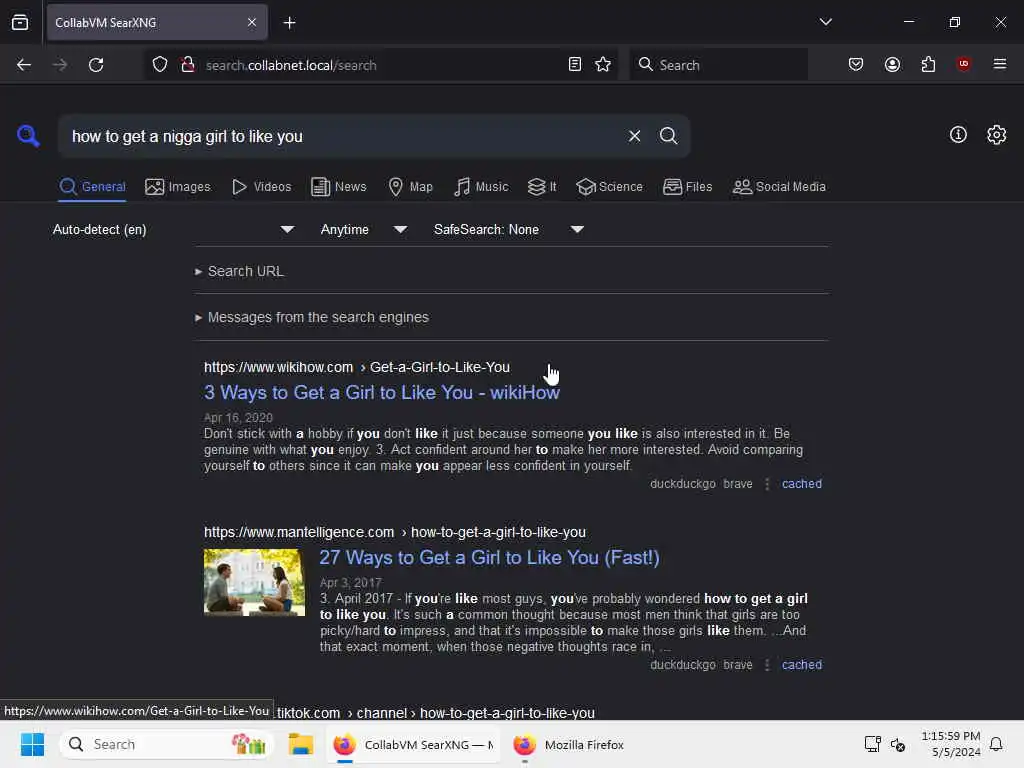Click the tiktok.com partially shown result URL
This screenshot has height=768, width=1024.
[436, 713]
